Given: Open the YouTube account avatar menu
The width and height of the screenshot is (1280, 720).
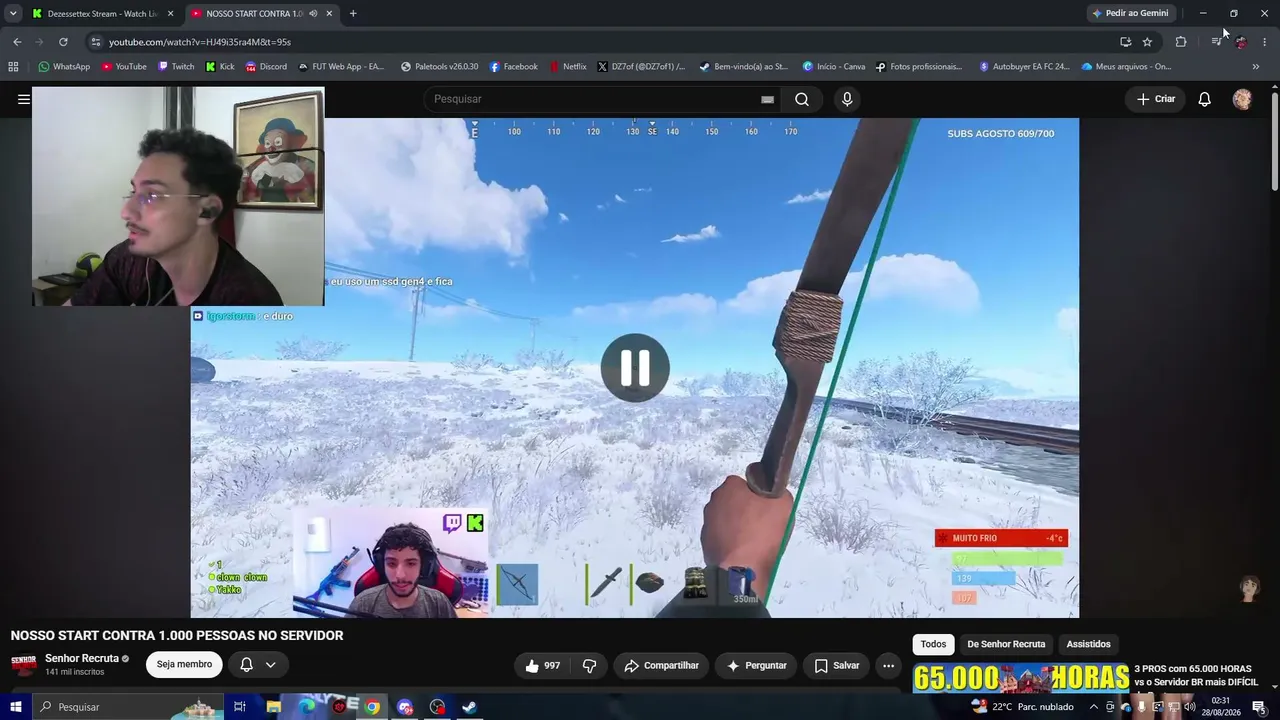Looking at the screenshot, I should click(1242, 99).
